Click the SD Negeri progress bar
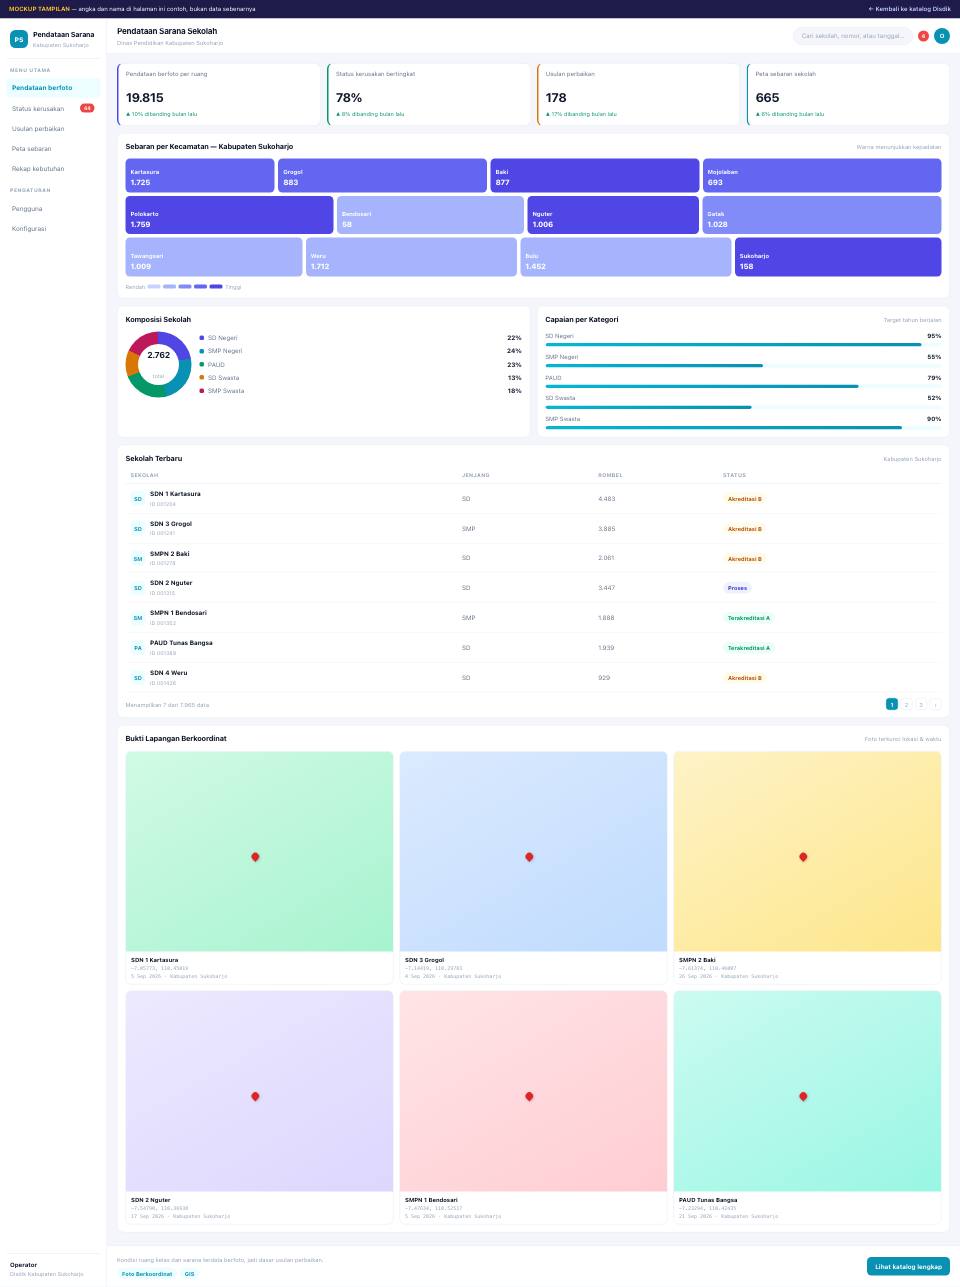Screen dimensions: 960x1287 (x=743, y=345)
